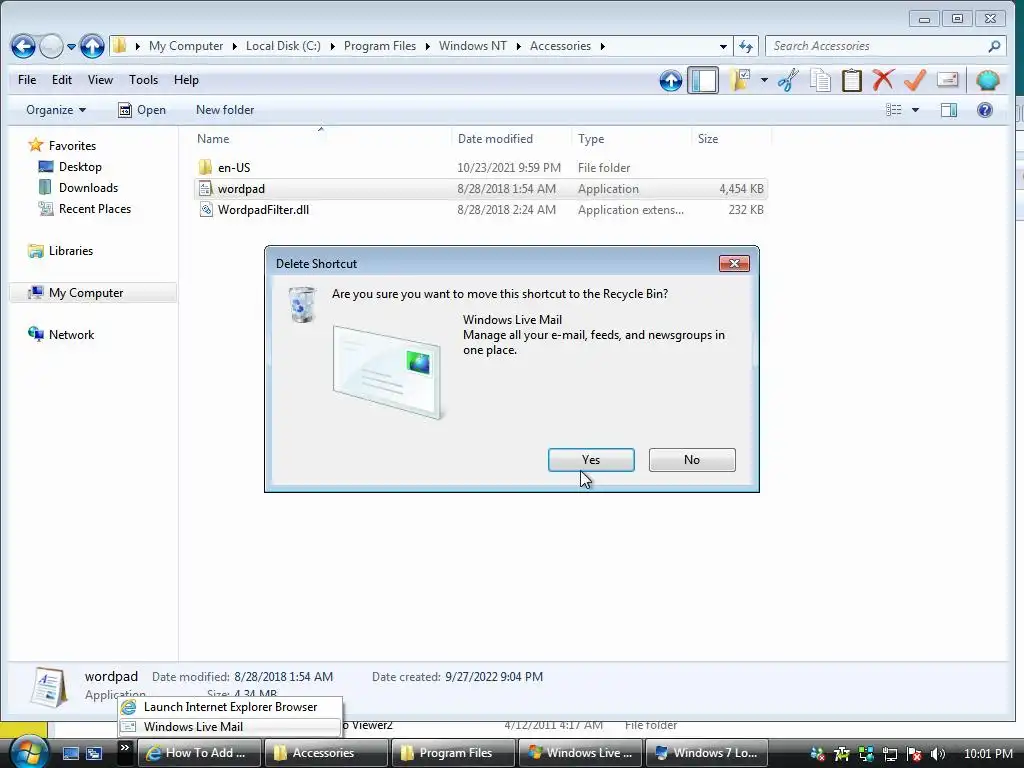Image resolution: width=1024 pixels, height=768 pixels.
Task: Click New folder in the command bar
Action: [x=225, y=110]
